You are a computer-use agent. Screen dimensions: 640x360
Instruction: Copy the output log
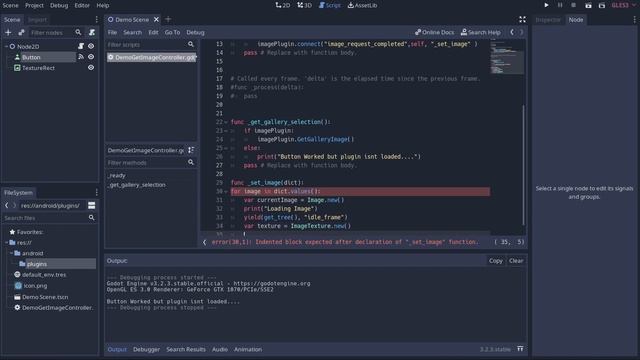tap(496, 261)
